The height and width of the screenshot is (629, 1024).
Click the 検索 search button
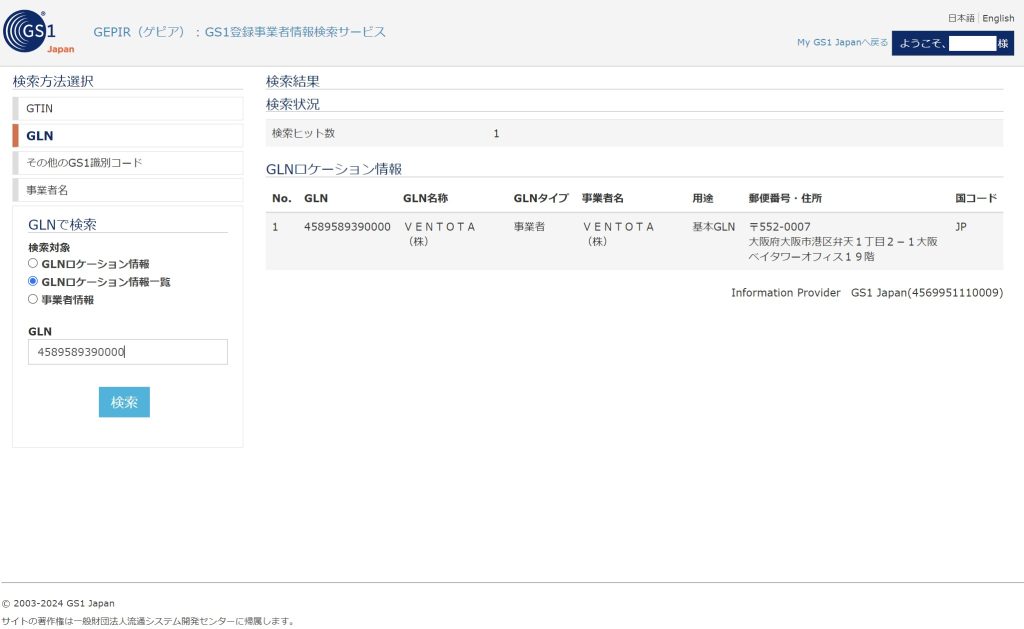[x=124, y=402]
